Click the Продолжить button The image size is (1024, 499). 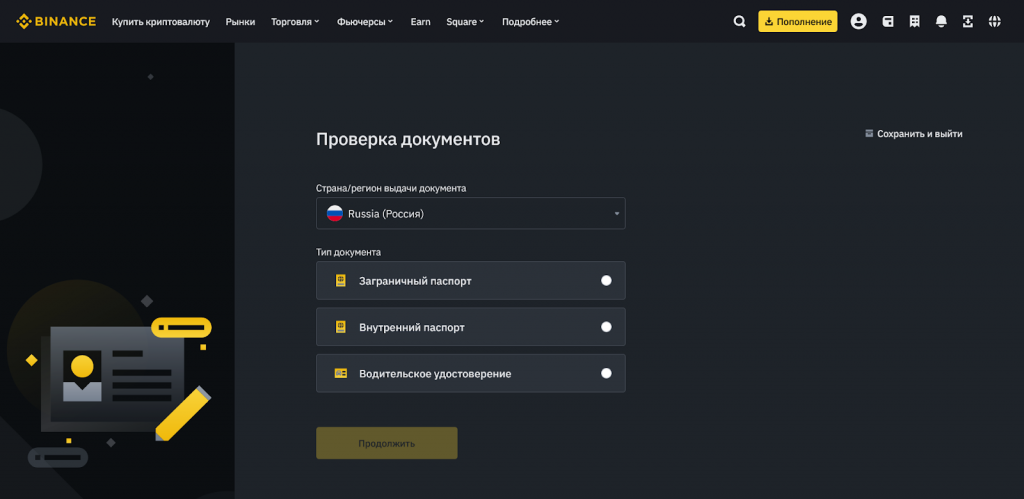[x=387, y=443]
